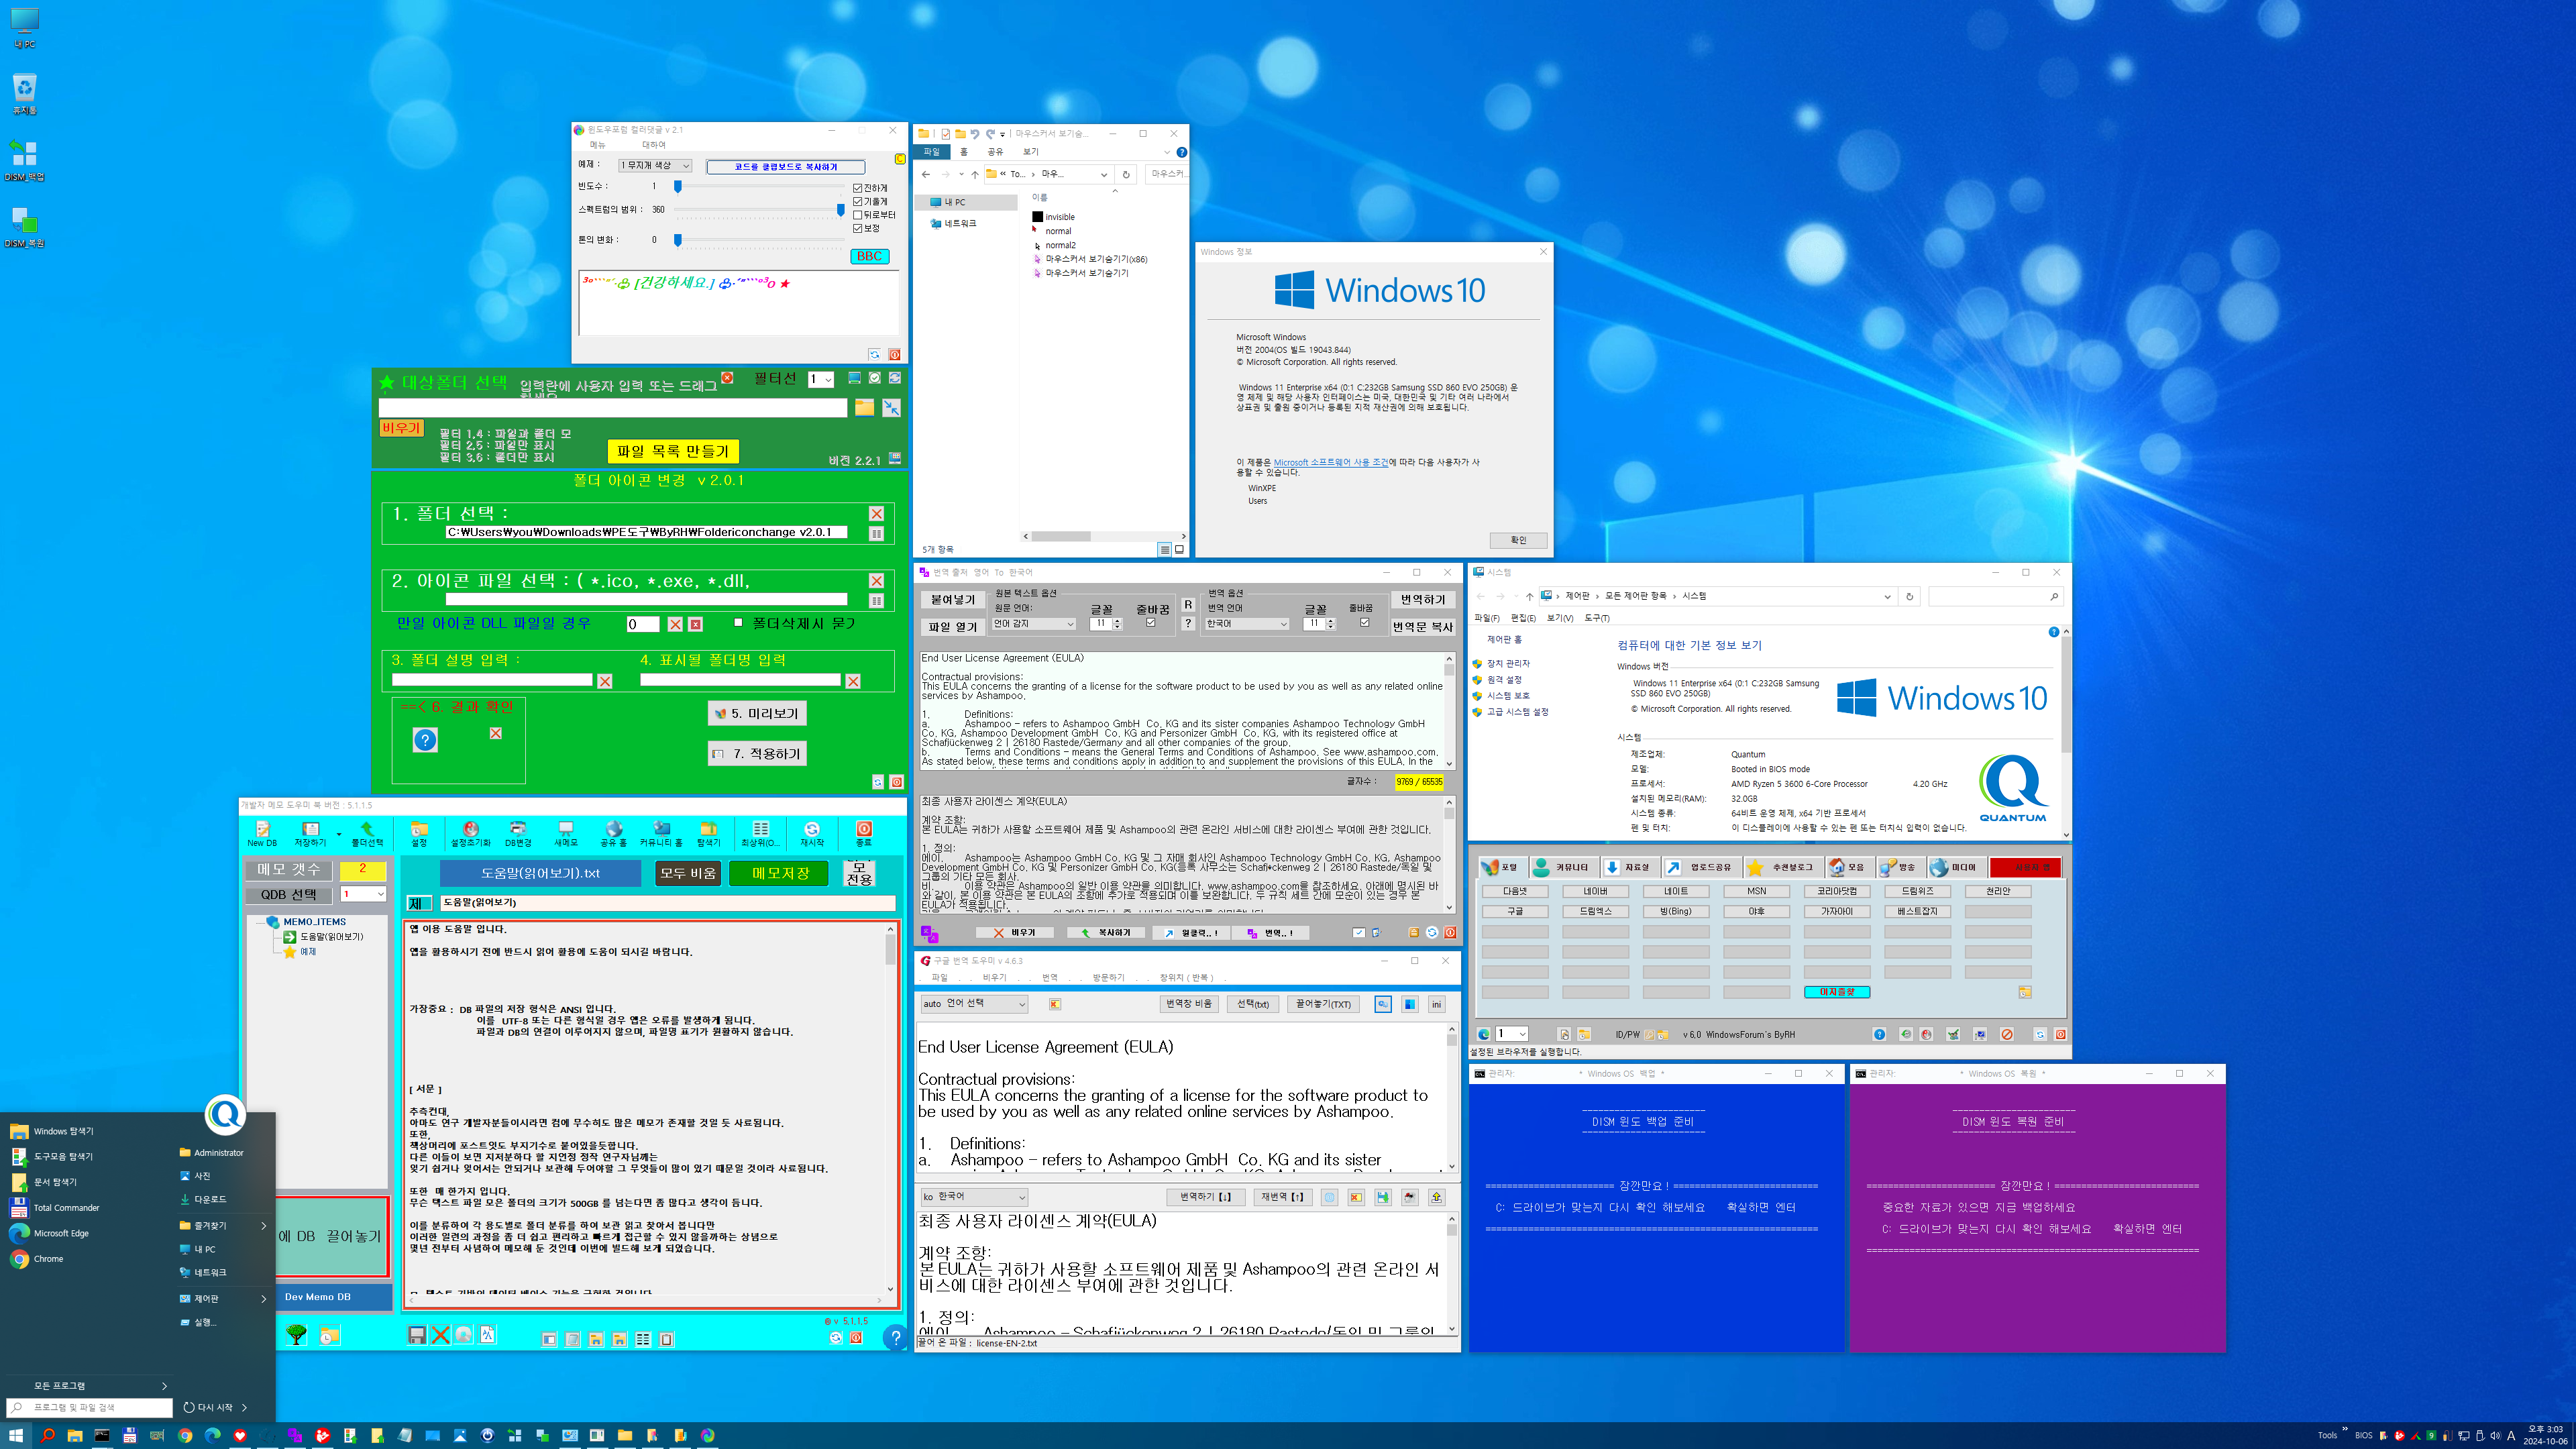Click blue help icon in web launcher bottom bar
The height and width of the screenshot is (1449, 2576).
(x=1879, y=1034)
